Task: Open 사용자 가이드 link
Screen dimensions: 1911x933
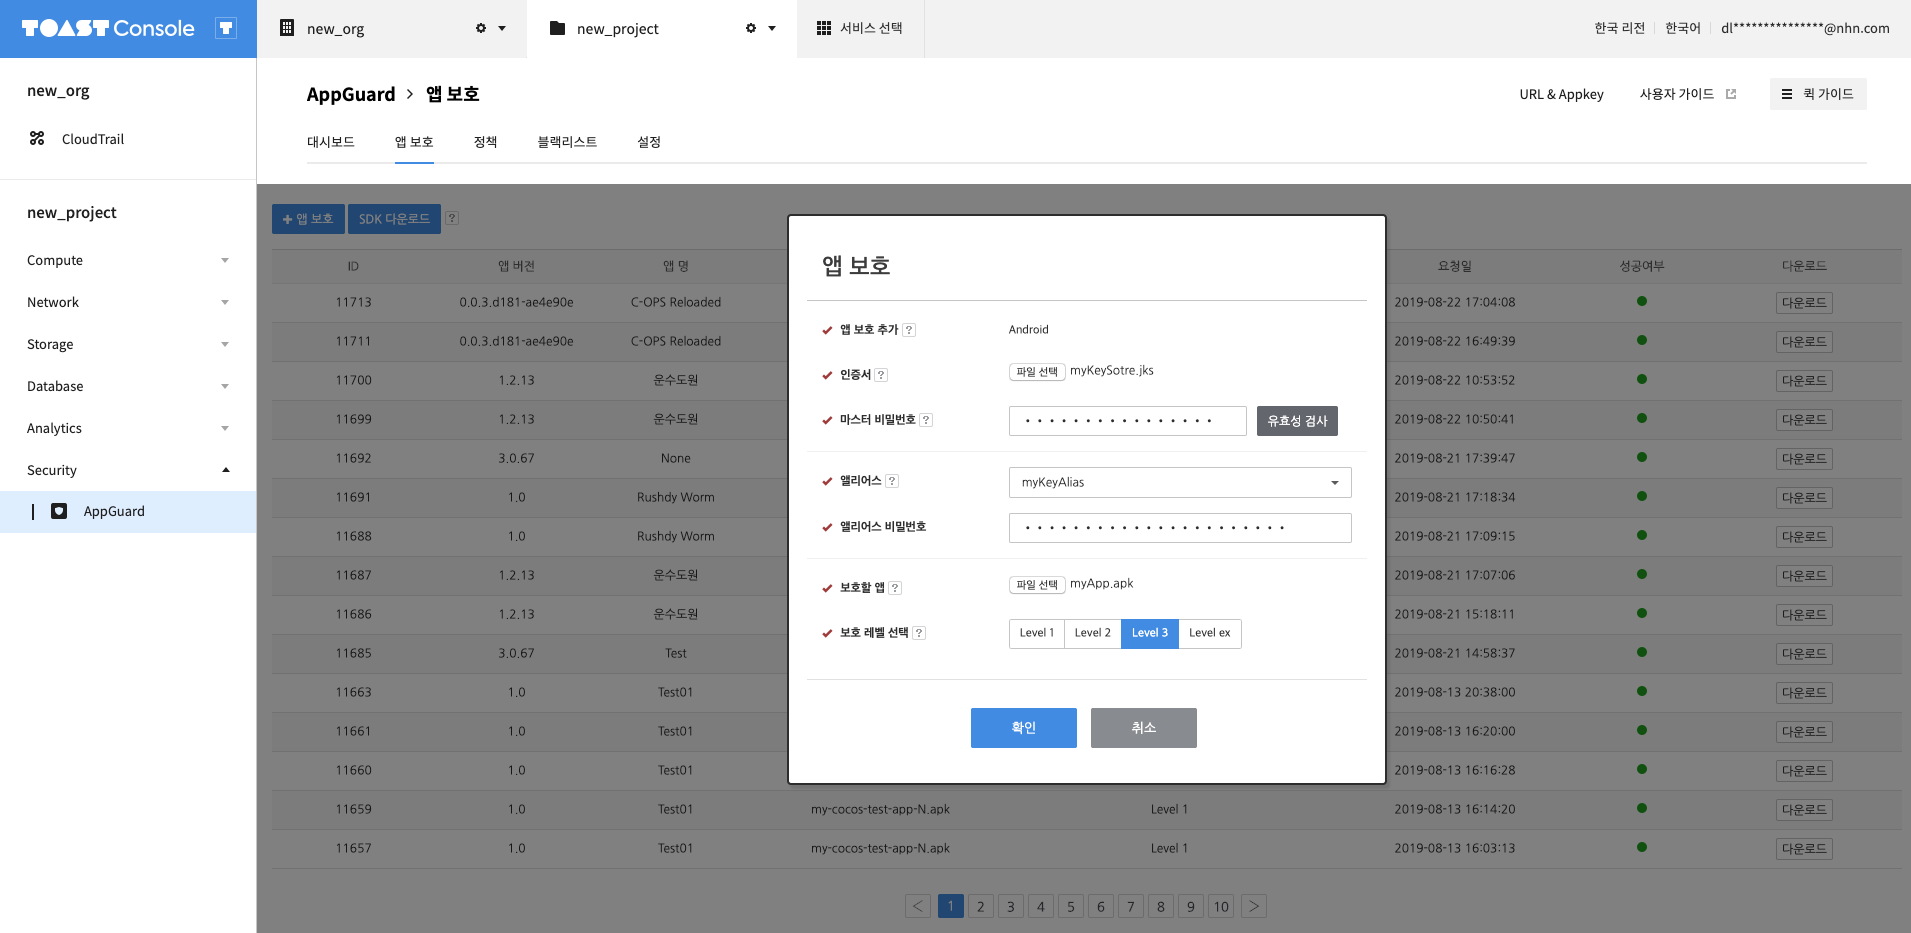Action: 1677,94
